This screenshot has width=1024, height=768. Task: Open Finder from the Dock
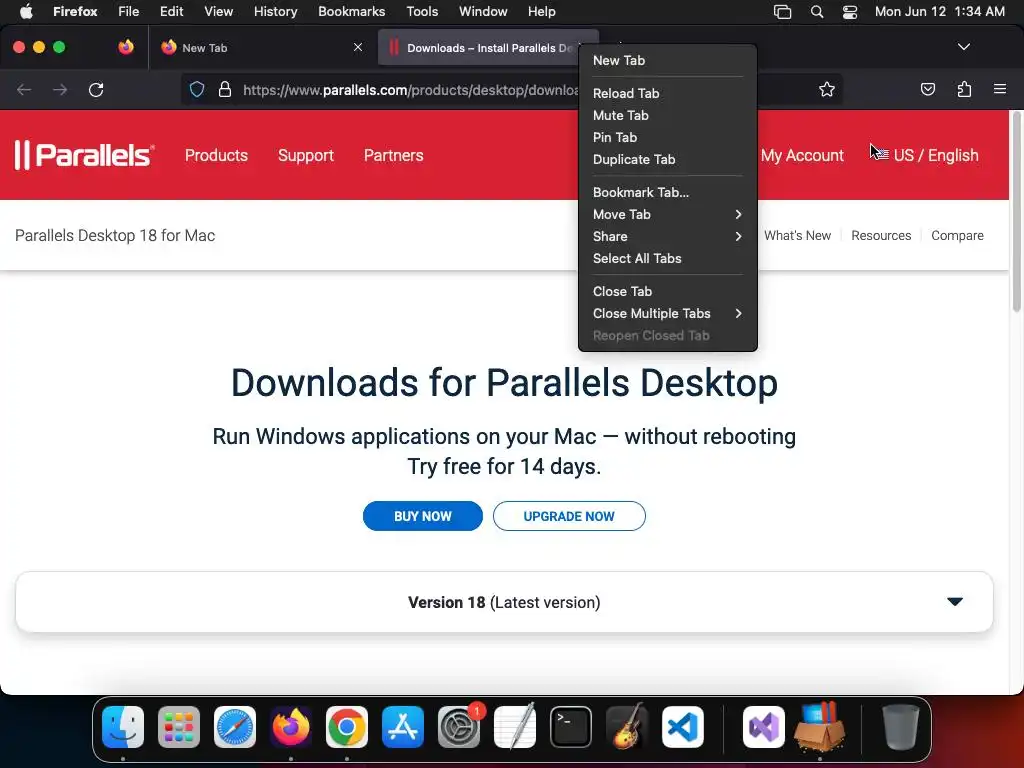(123, 727)
